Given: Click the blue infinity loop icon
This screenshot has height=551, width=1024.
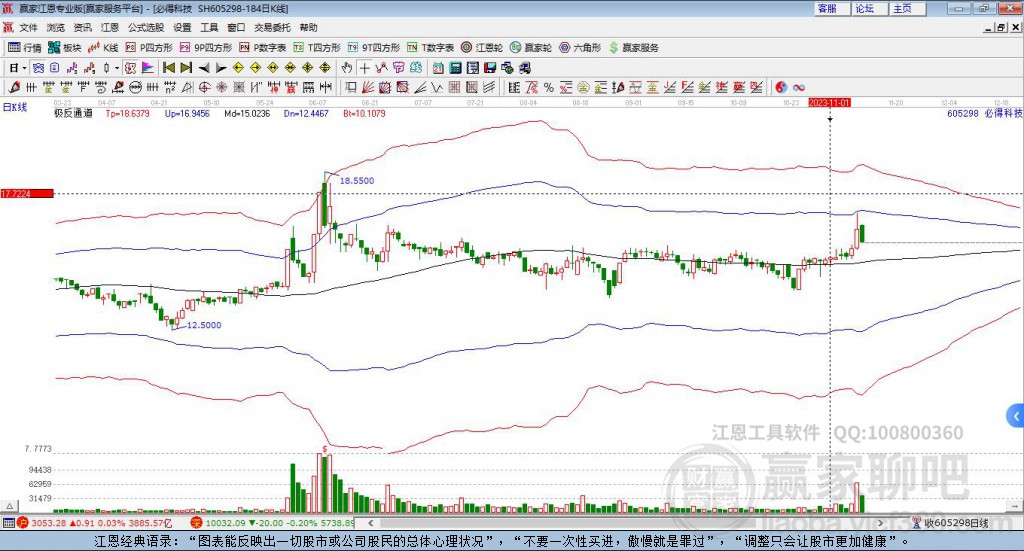Looking at the screenshot, I should pos(798,87).
